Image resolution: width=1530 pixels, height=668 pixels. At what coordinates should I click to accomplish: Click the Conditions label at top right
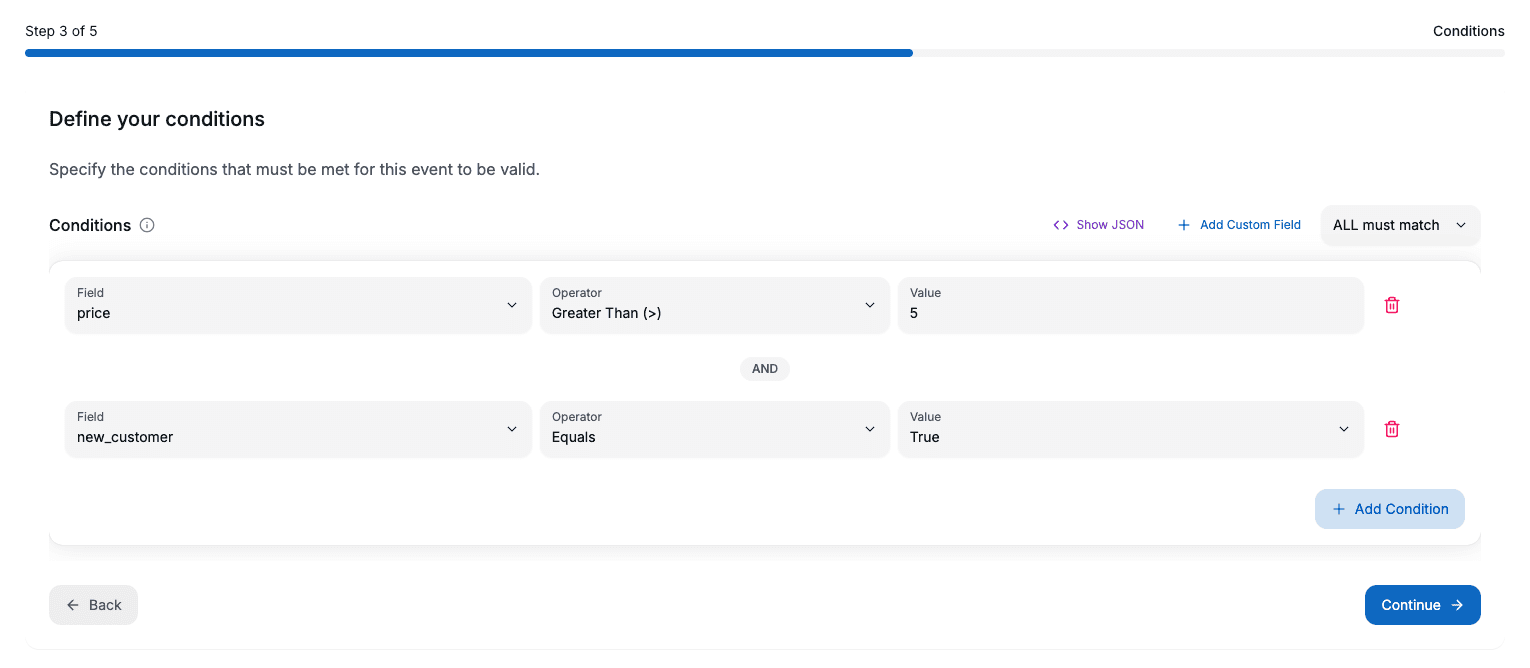[1468, 31]
